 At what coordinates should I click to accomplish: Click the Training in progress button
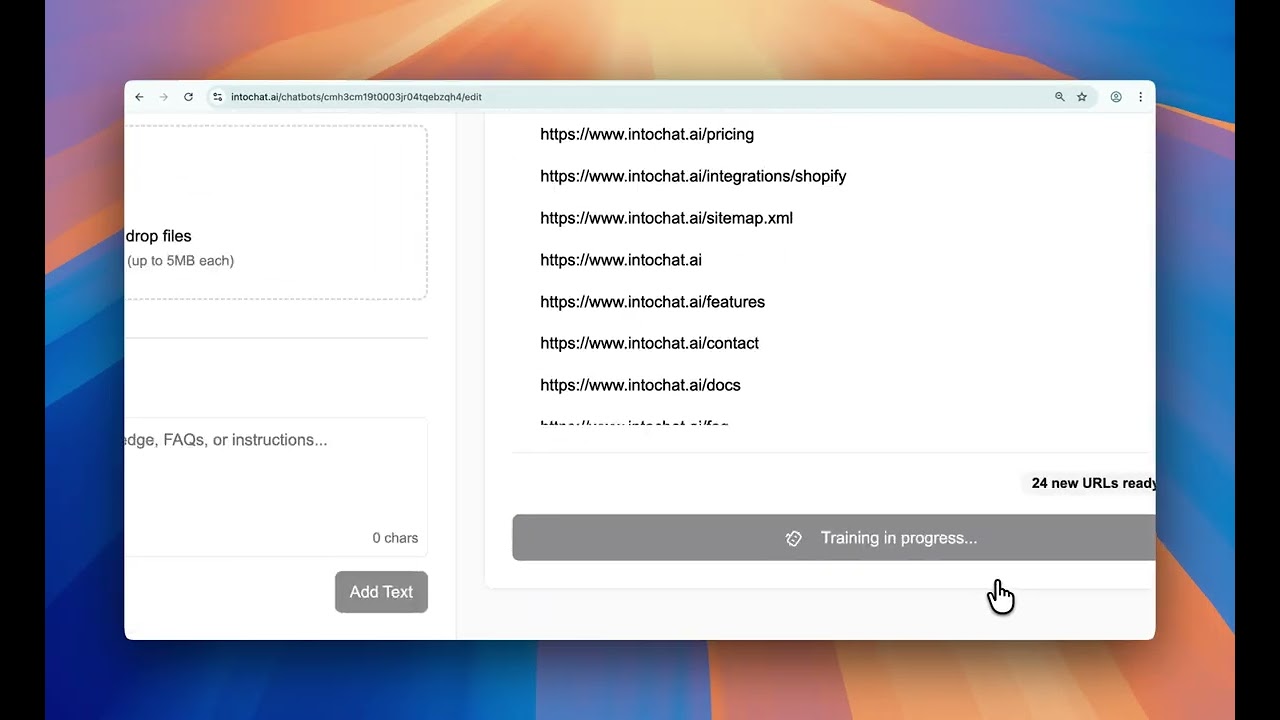pyautogui.click(x=834, y=538)
